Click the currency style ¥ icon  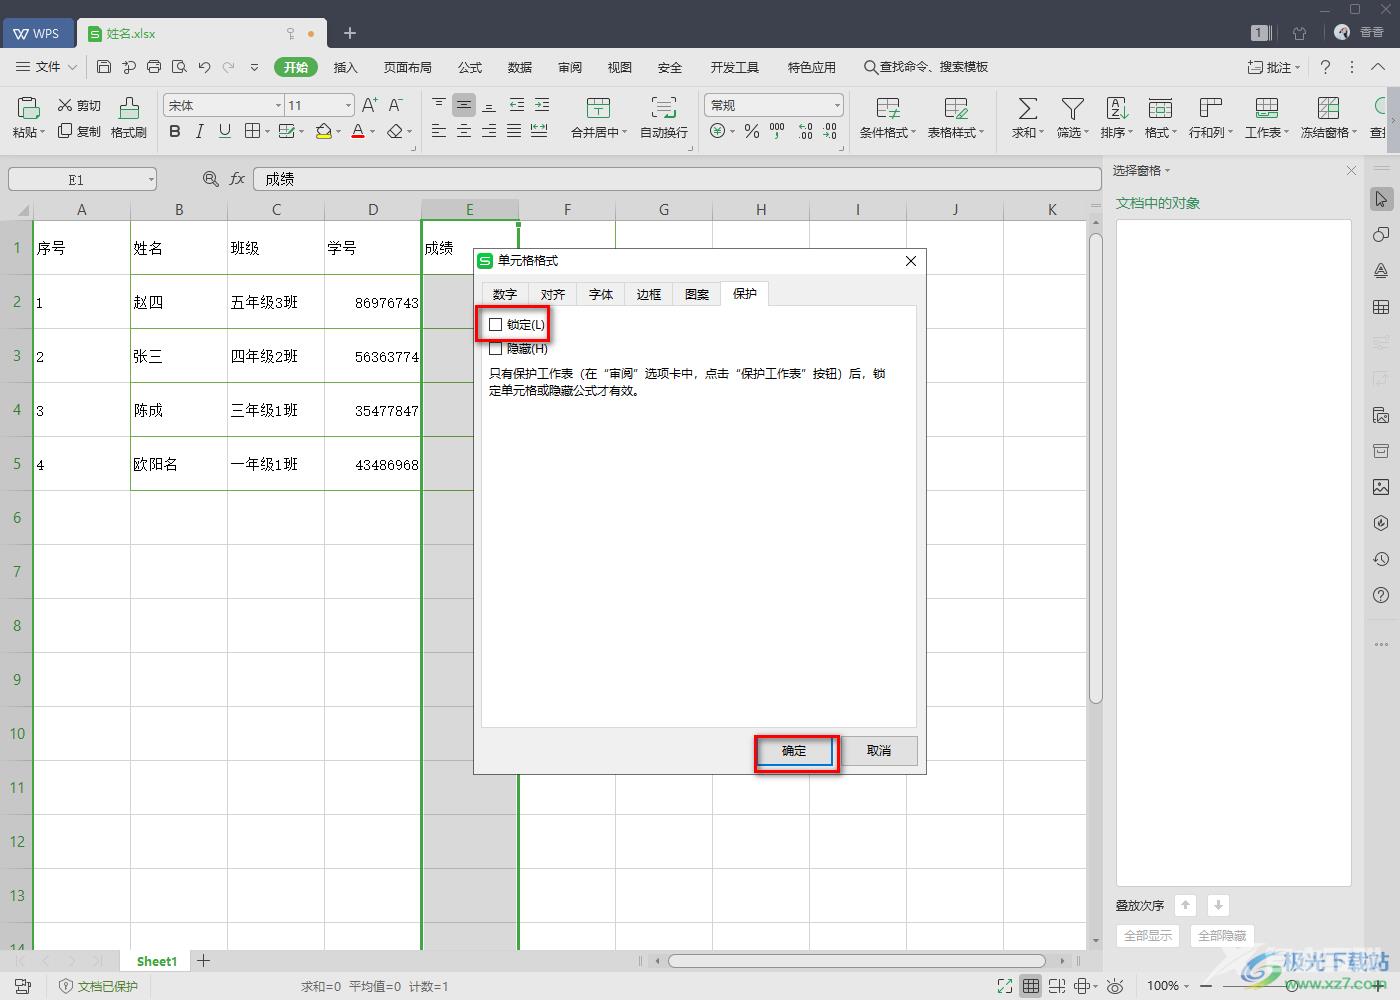pos(718,131)
